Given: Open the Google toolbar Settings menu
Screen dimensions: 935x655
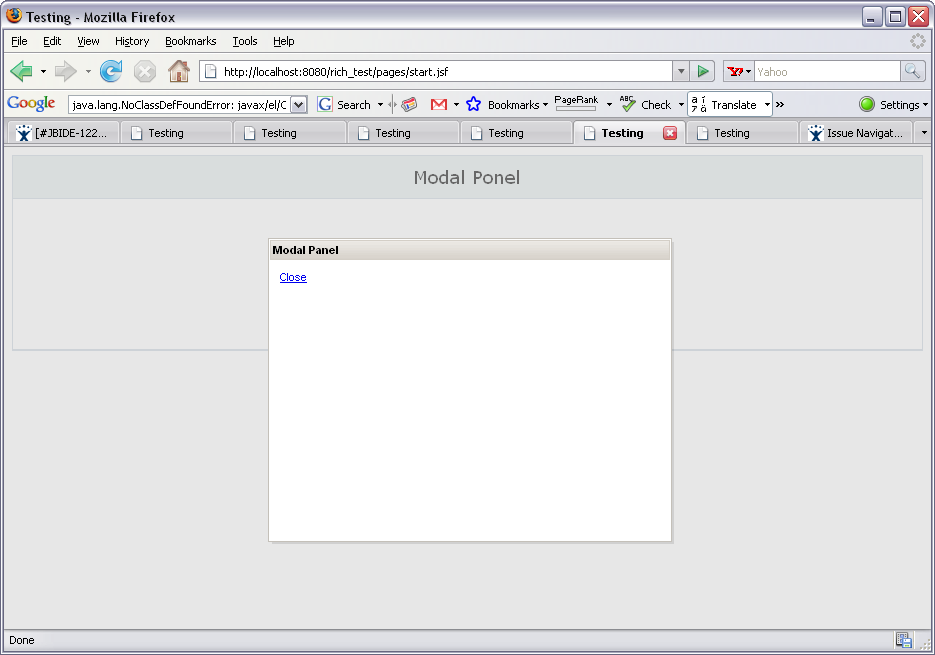Looking at the screenshot, I should click(893, 105).
